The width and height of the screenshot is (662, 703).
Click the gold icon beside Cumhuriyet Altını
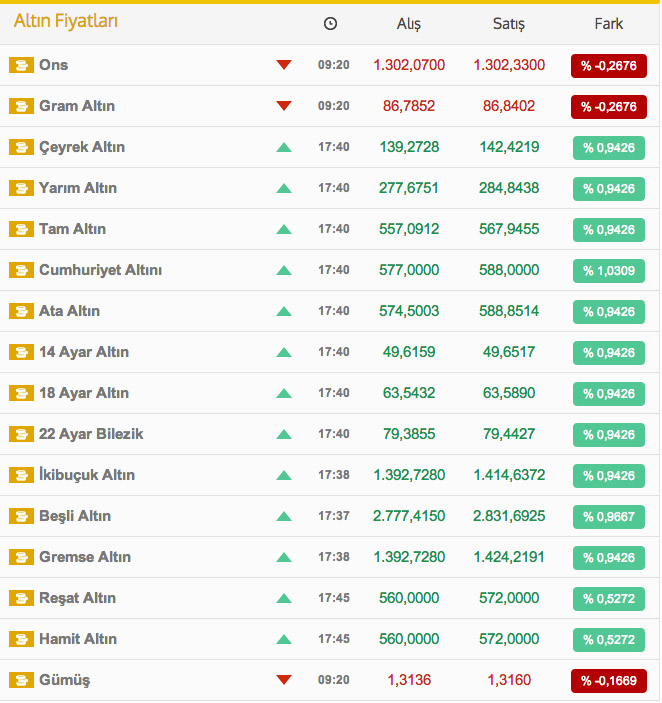coord(21,270)
